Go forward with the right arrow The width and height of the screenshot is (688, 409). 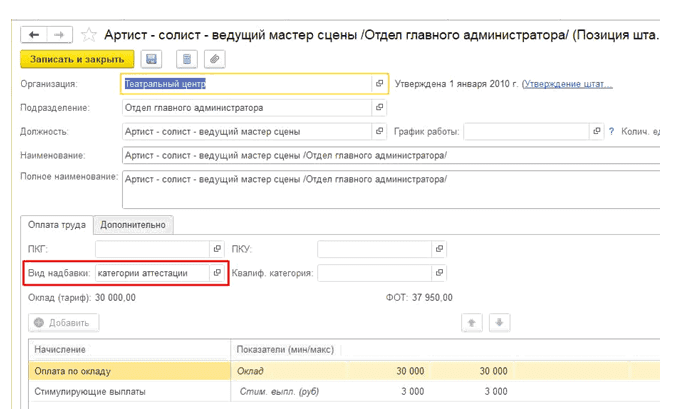click(59, 35)
